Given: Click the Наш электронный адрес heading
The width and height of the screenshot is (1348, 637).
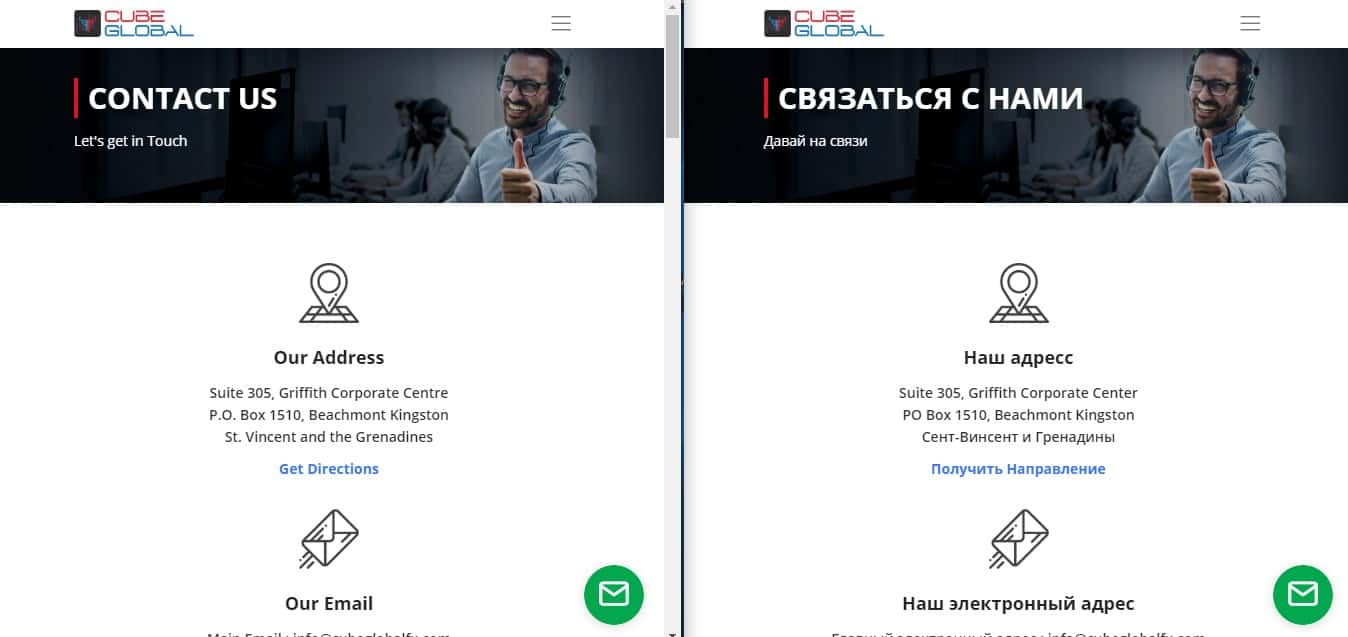Looking at the screenshot, I should click(1018, 603).
